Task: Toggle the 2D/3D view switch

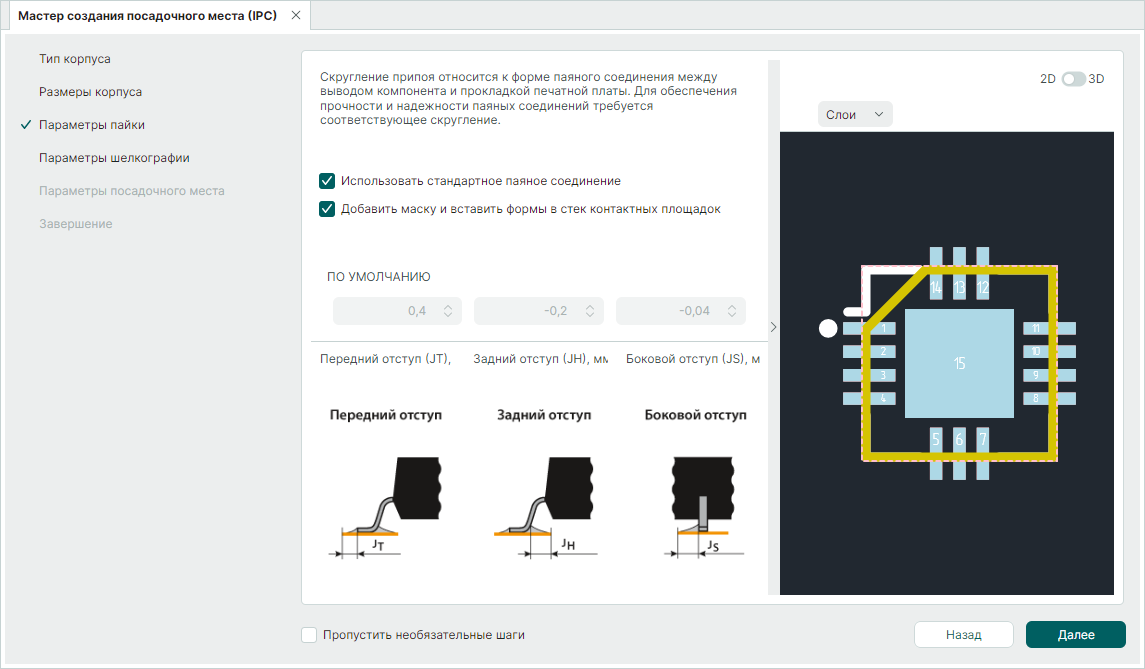Action: pyautogui.click(x=1073, y=79)
